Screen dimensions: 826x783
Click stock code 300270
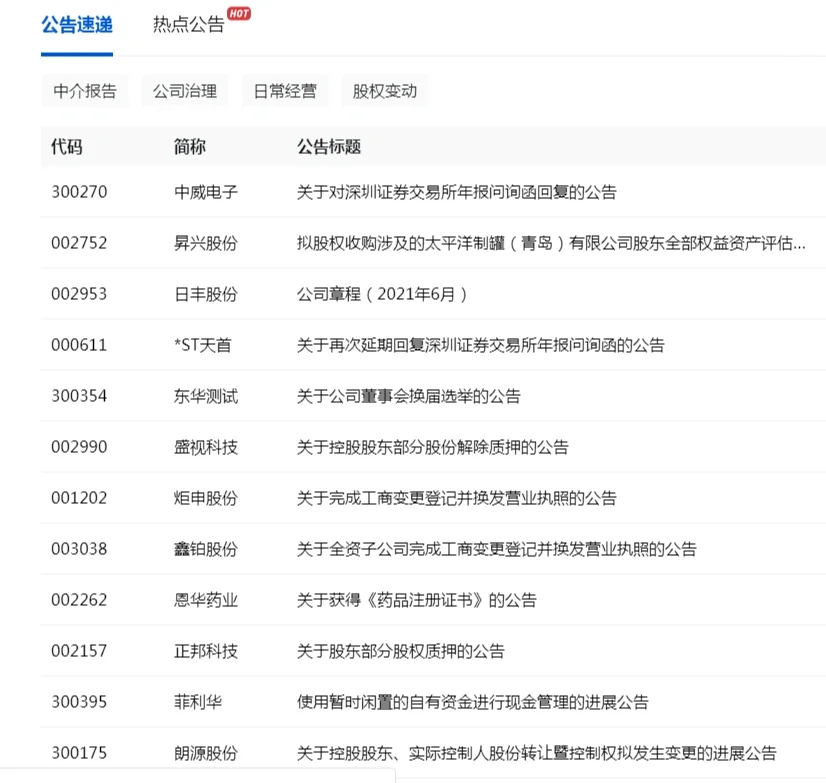click(x=77, y=192)
